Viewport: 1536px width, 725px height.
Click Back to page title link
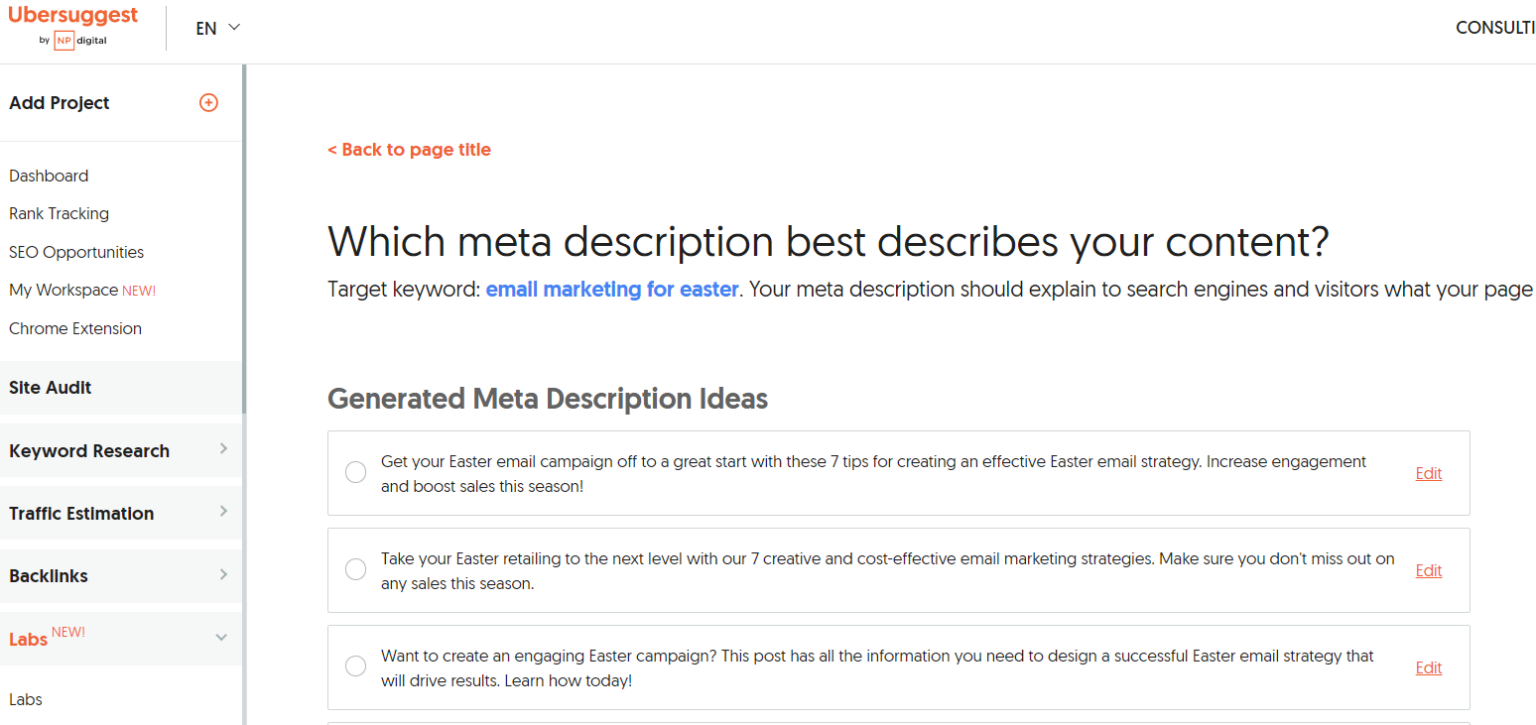click(x=409, y=150)
